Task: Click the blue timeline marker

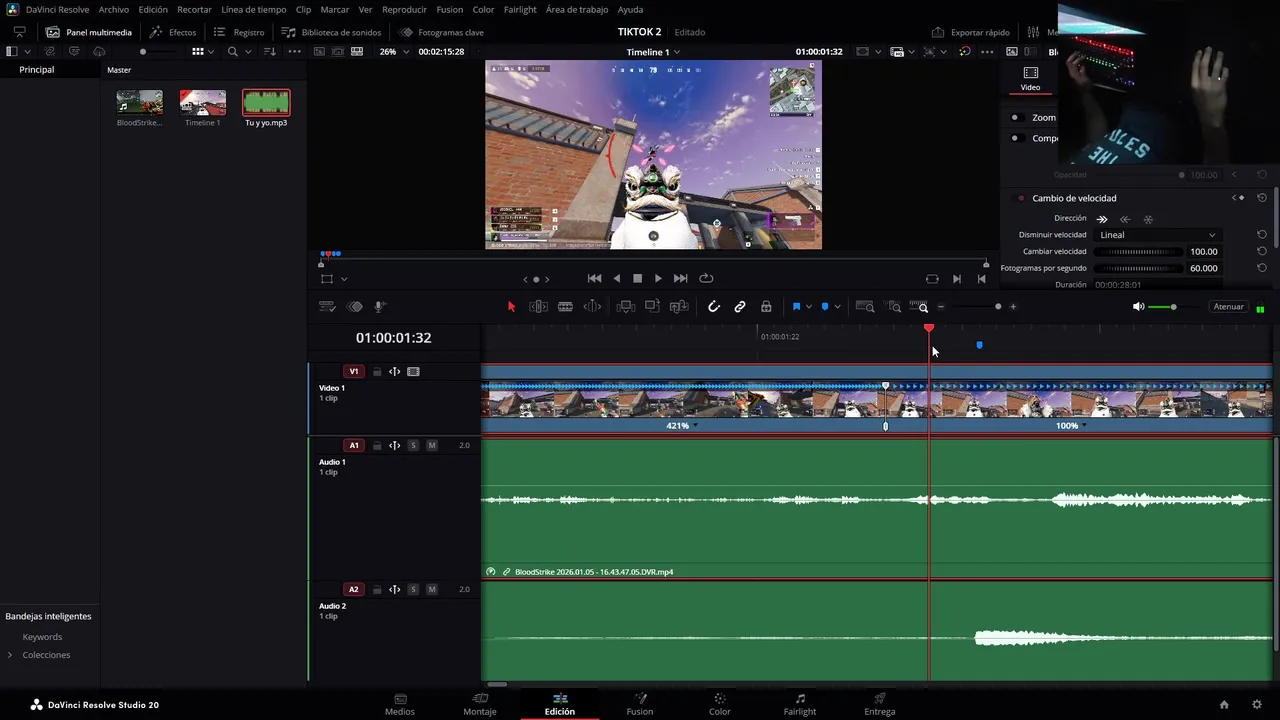Action: [979, 345]
